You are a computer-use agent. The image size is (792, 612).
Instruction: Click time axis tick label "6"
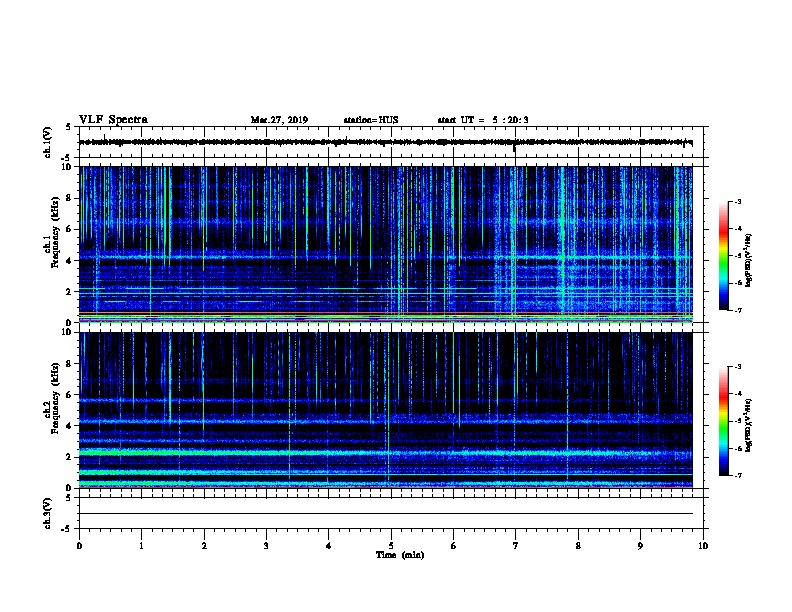click(453, 546)
